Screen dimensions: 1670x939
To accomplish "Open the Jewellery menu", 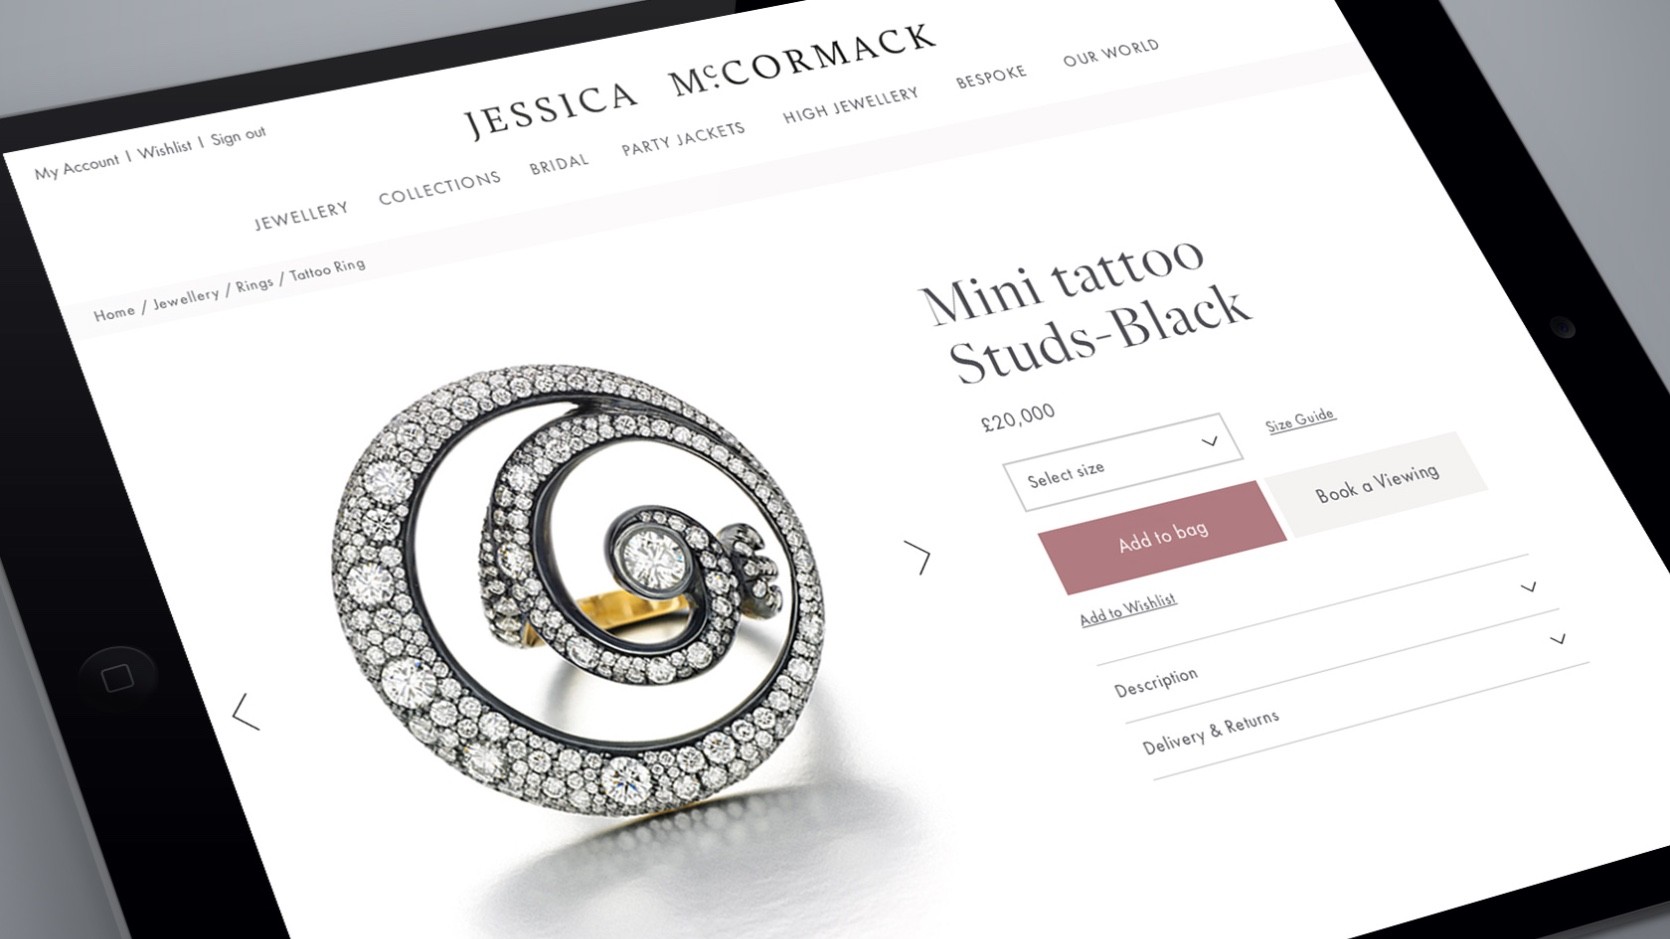I will pyautogui.click(x=301, y=215).
